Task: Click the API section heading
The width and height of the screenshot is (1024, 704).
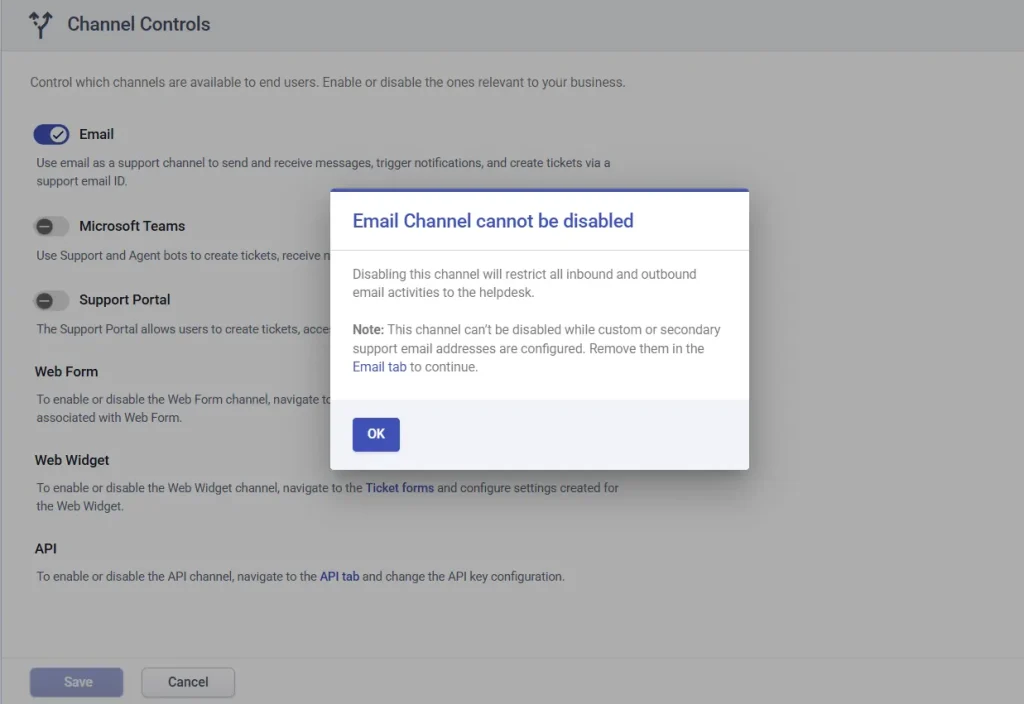Action: coord(45,548)
